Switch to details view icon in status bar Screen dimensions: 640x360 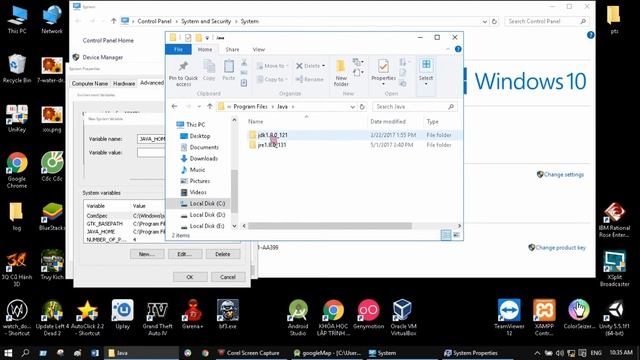click(x=446, y=235)
